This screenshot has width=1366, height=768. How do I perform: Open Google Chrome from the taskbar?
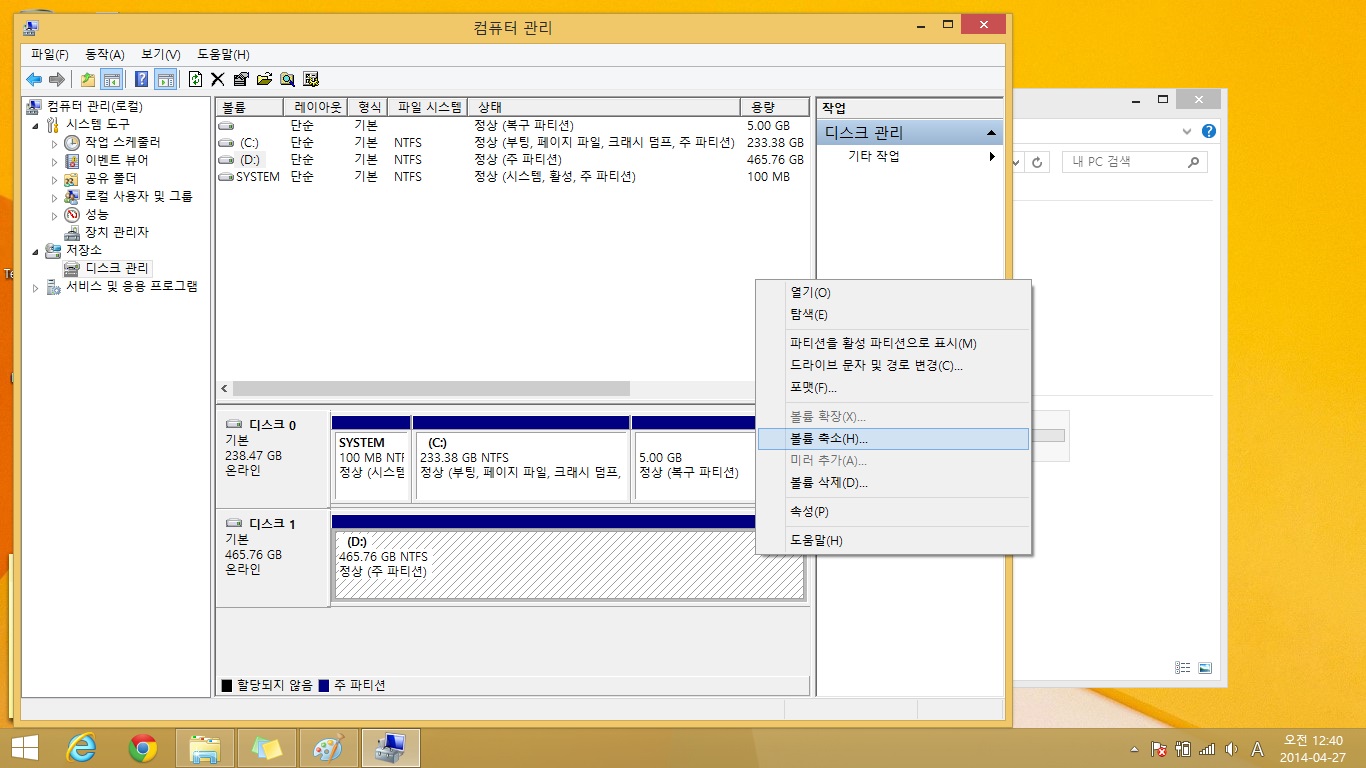(143, 747)
